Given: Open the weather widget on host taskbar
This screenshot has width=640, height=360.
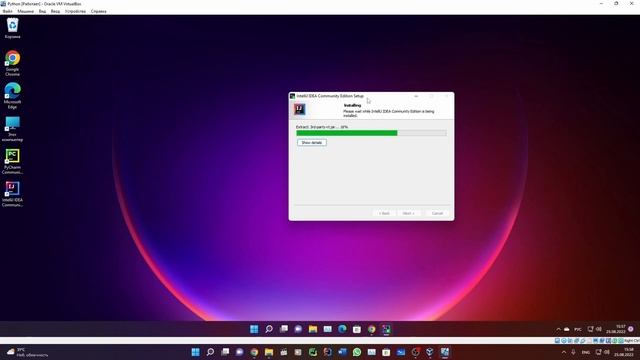Looking at the screenshot, I should click(x=27, y=352).
